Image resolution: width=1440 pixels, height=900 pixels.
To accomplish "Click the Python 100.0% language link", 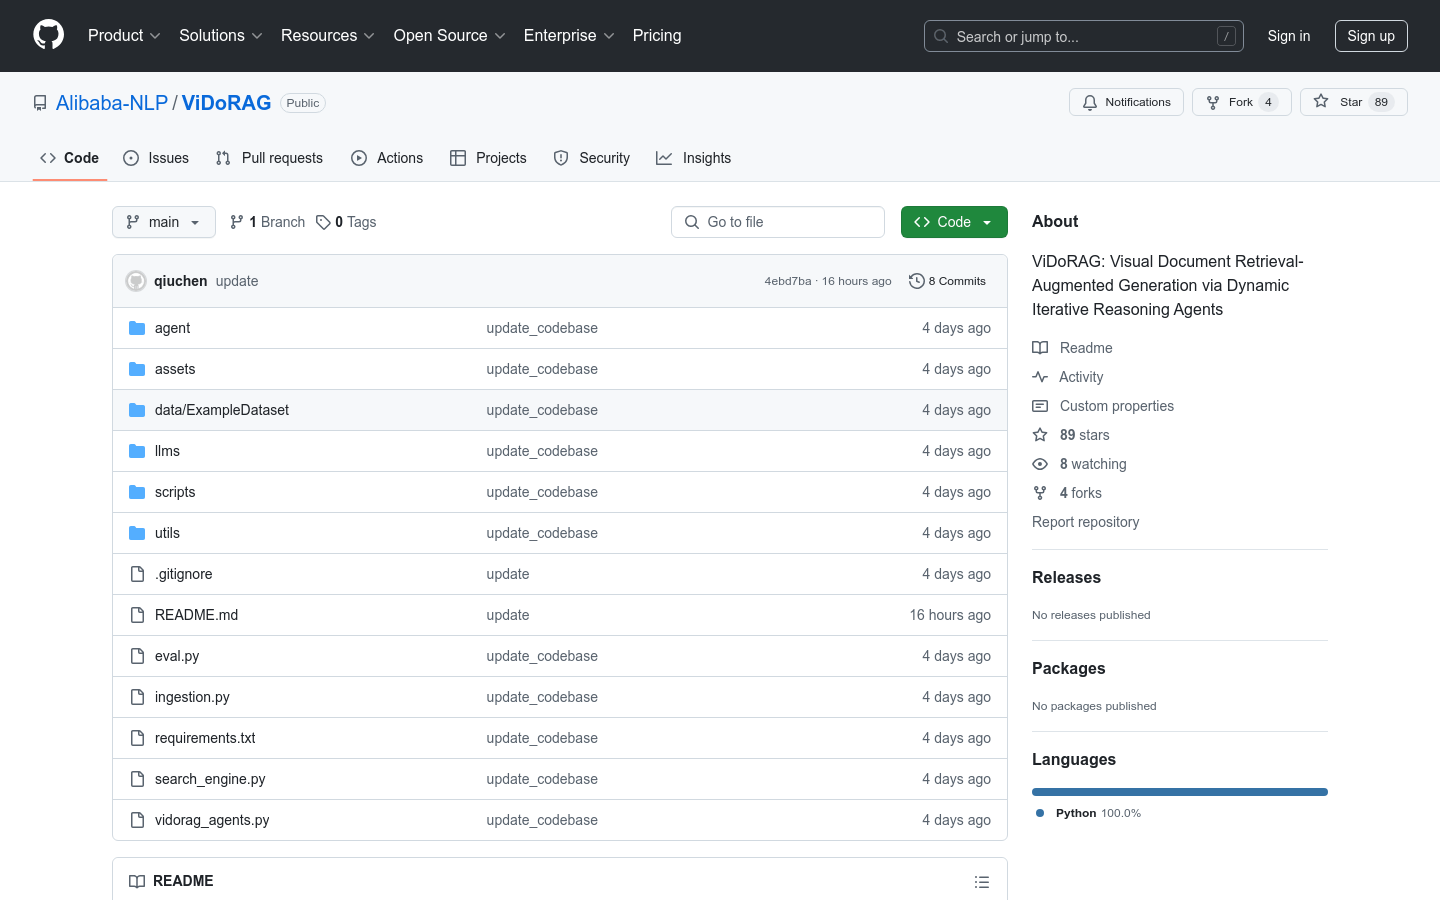I will [1088, 813].
